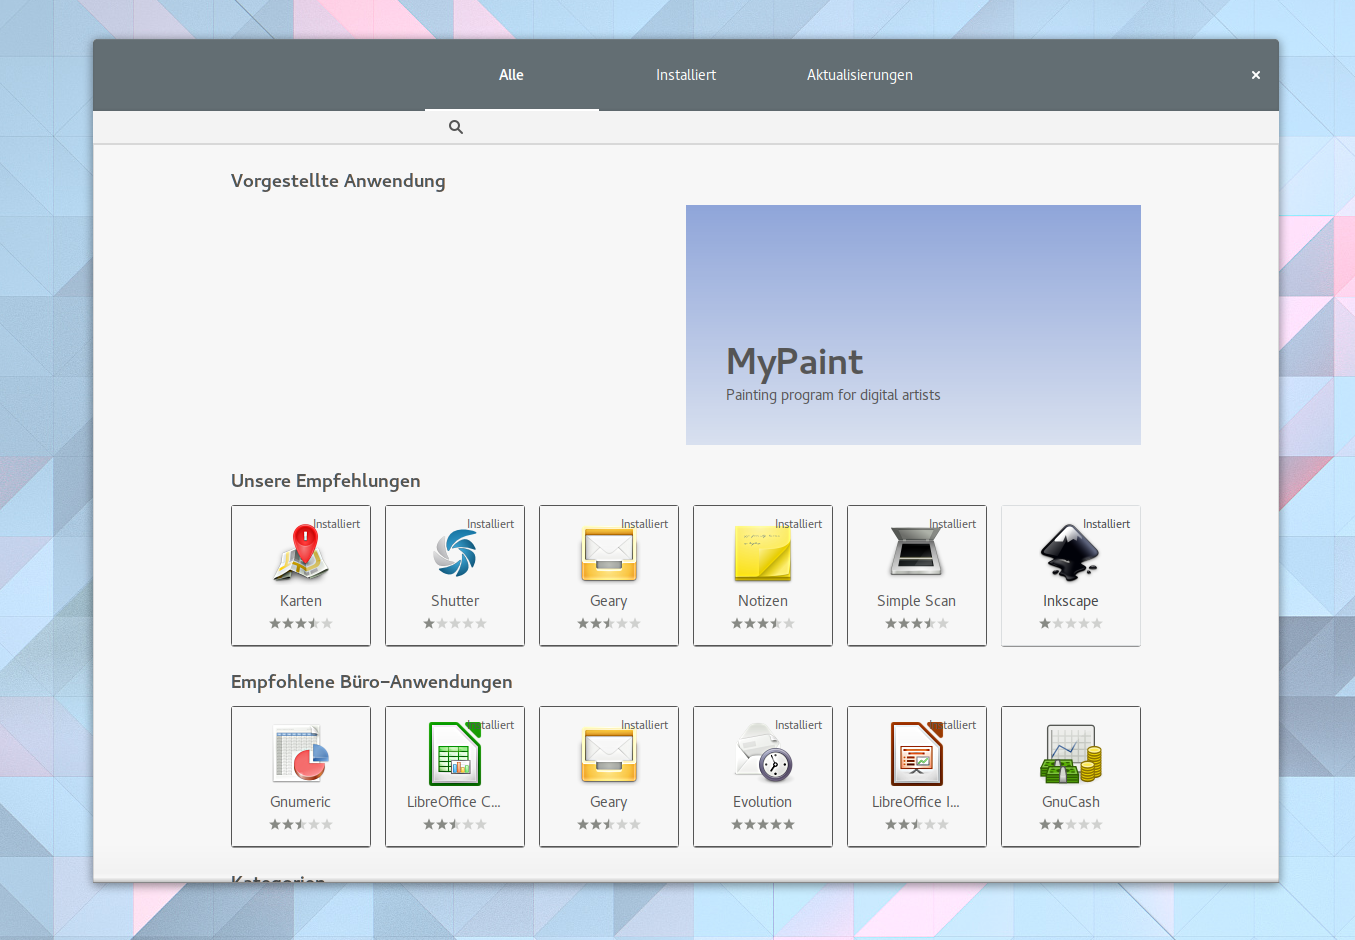
Task: Select the LibreOffice Impress icon
Action: pyautogui.click(x=916, y=754)
